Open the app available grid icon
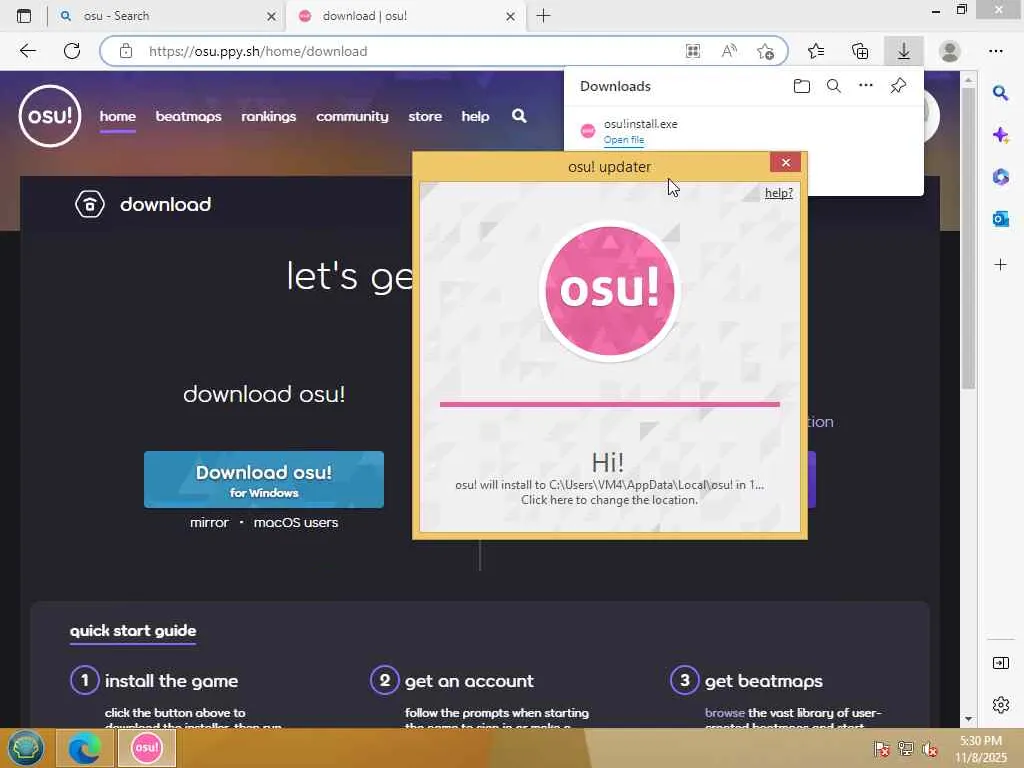 pyautogui.click(x=693, y=51)
